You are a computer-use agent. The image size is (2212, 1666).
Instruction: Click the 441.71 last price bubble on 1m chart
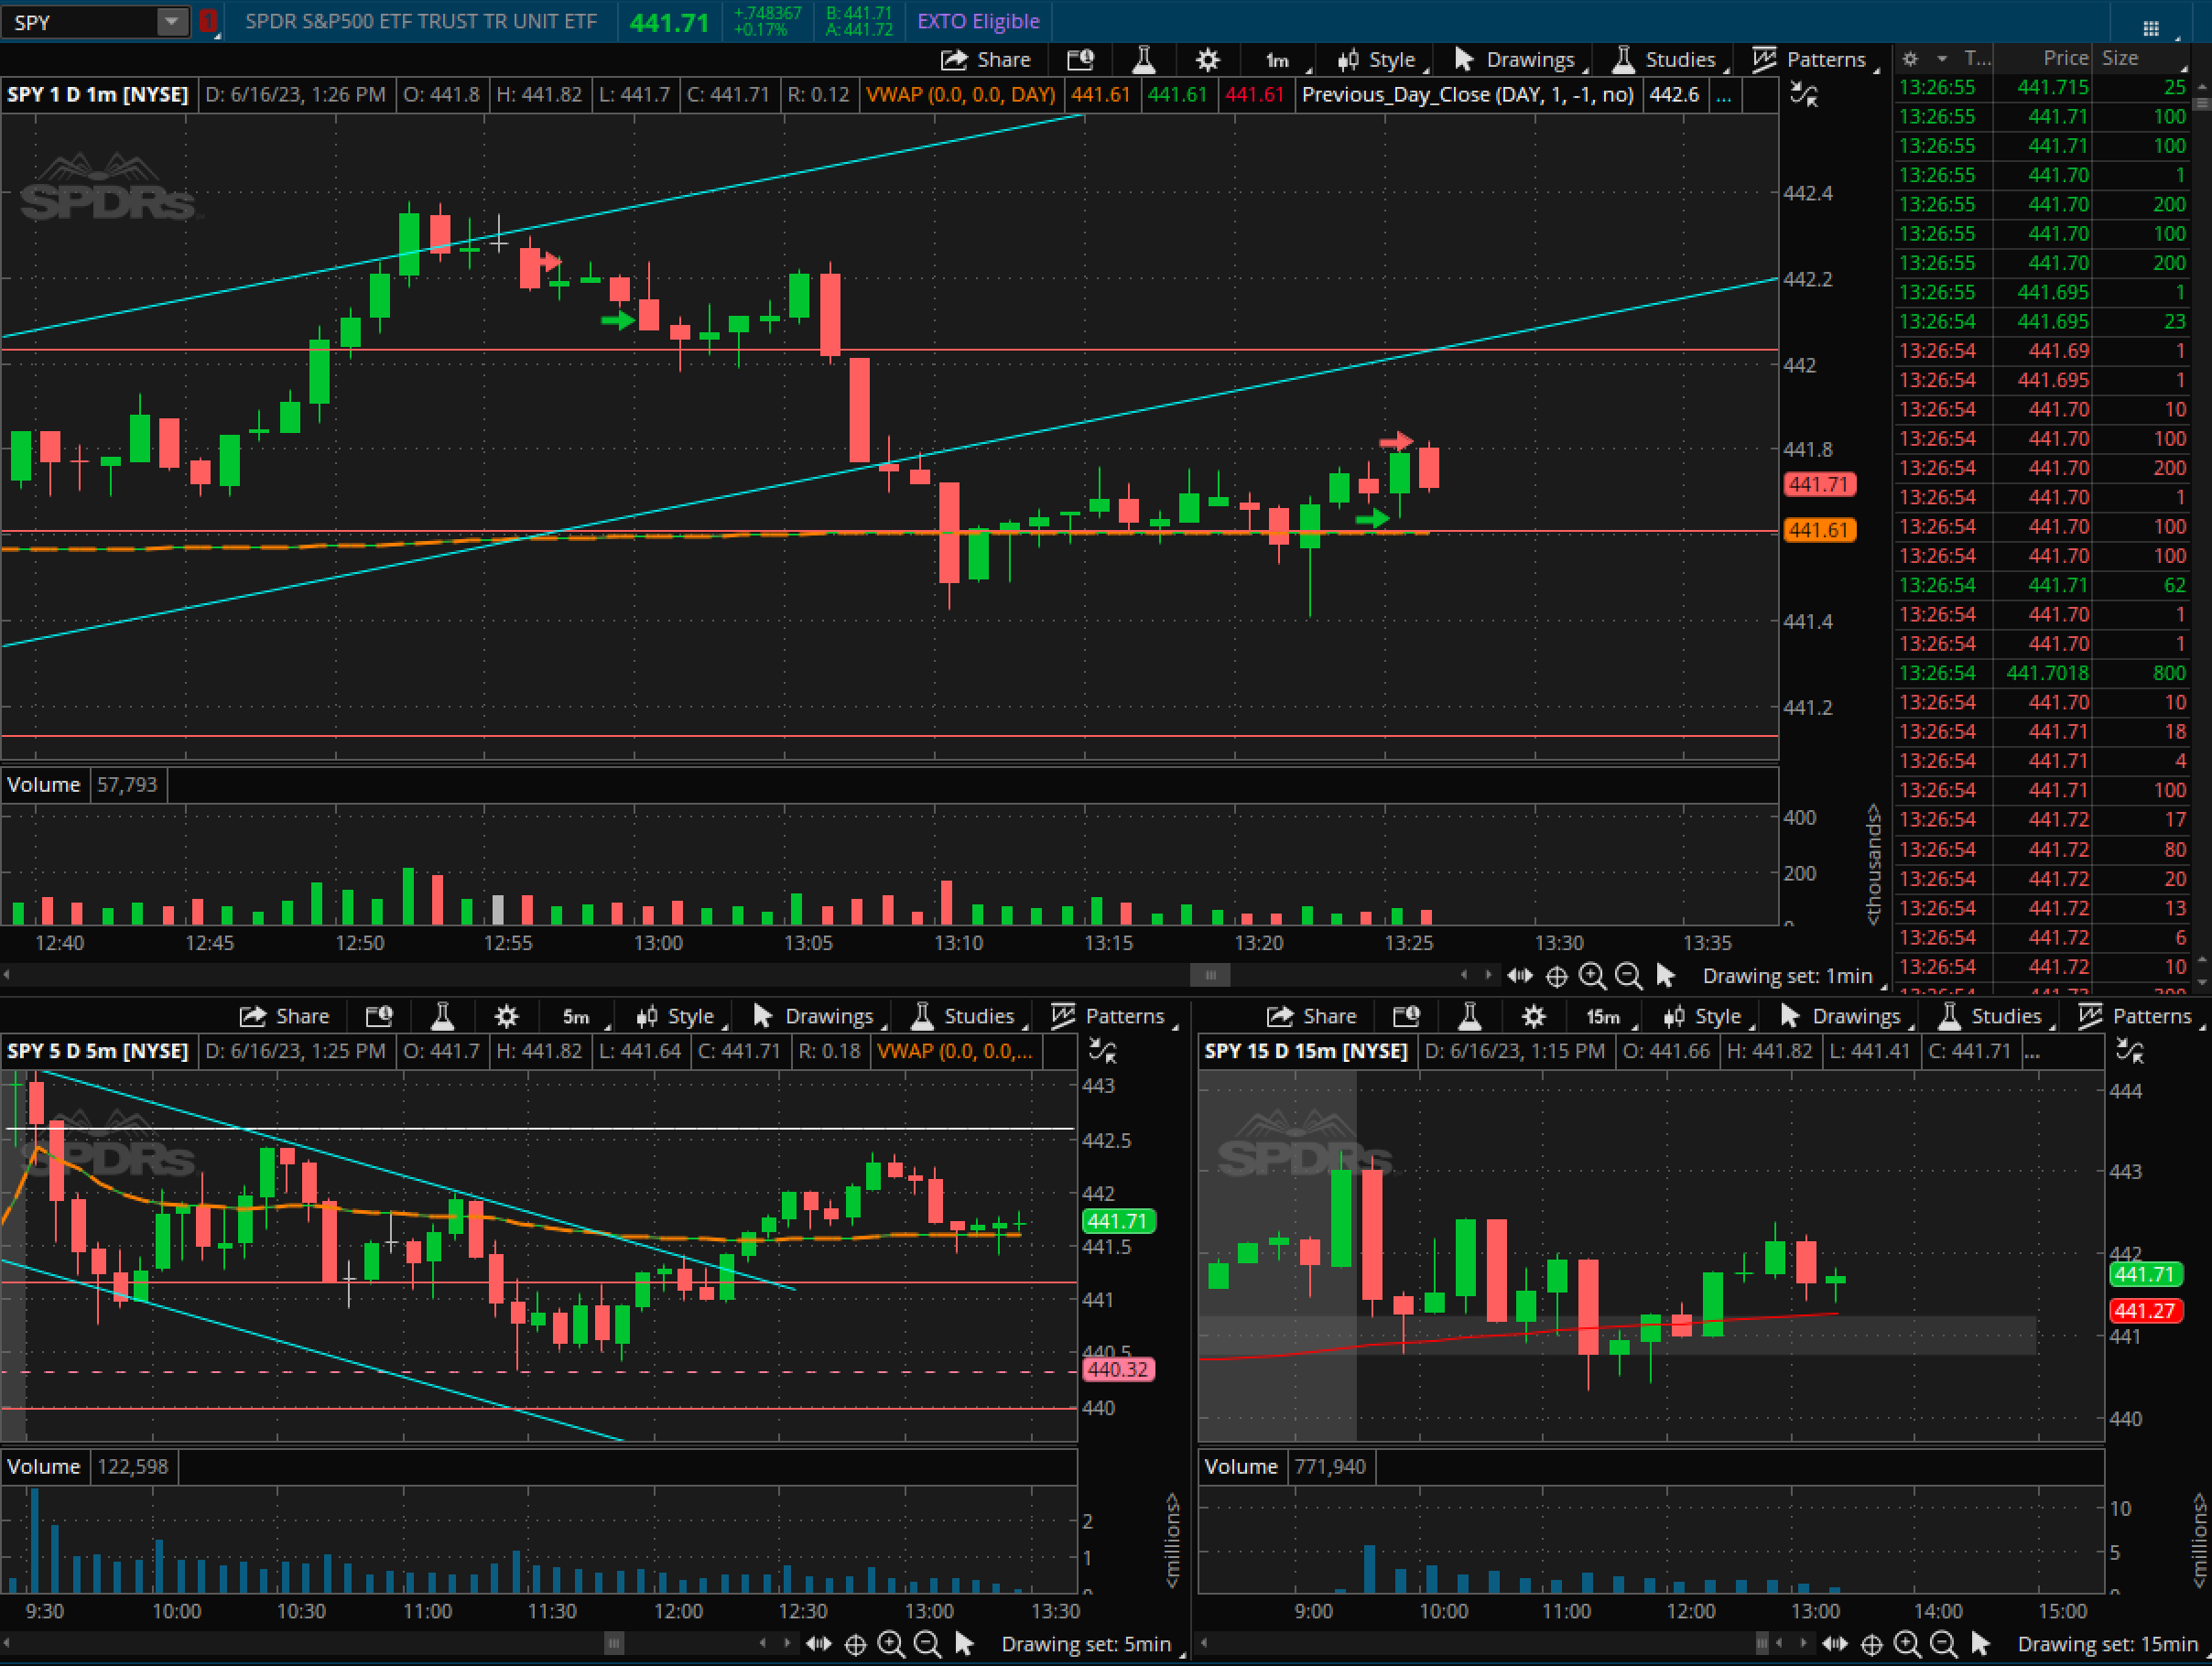point(1819,485)
